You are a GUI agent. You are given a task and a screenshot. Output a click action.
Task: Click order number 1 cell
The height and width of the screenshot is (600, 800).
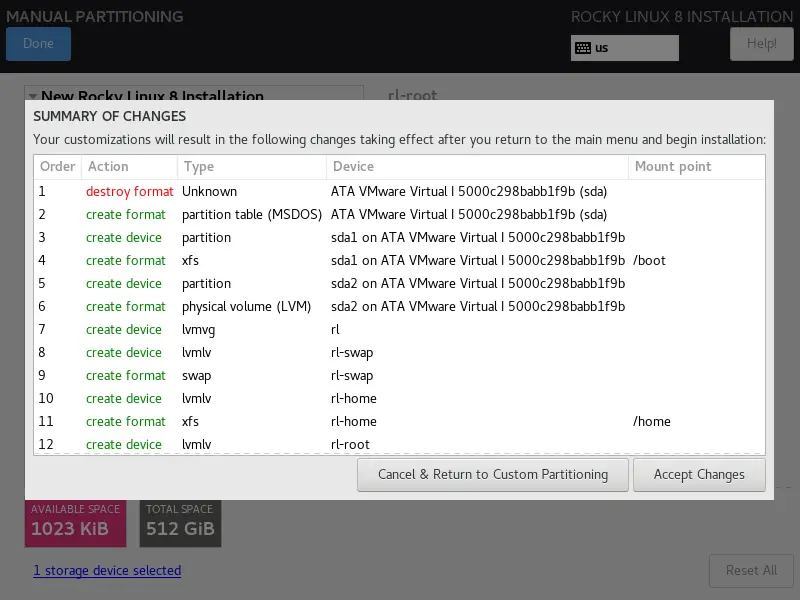pos(42,192)
